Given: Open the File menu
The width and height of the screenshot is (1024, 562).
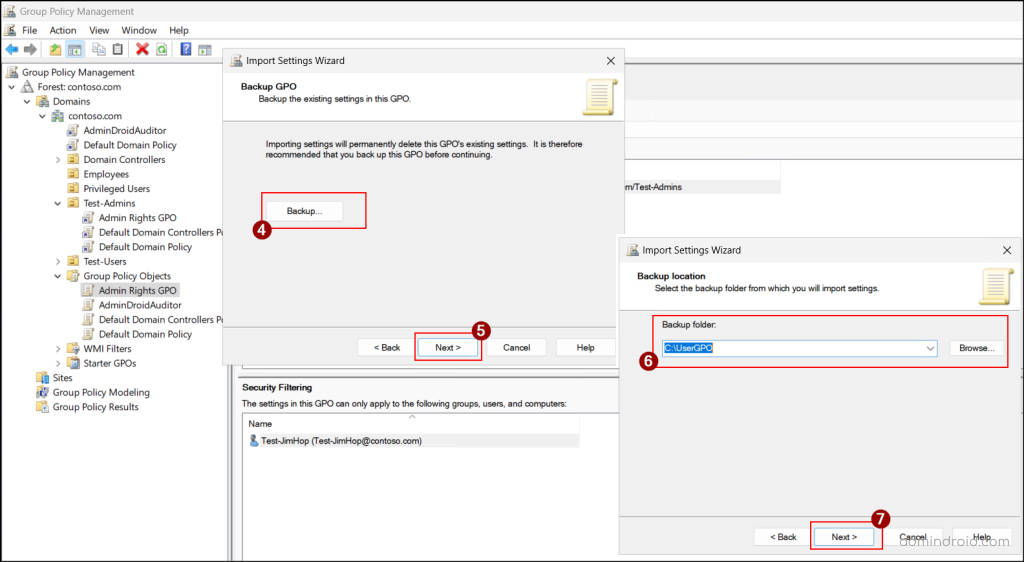Looking at the screenshot, I should [29, 30].
